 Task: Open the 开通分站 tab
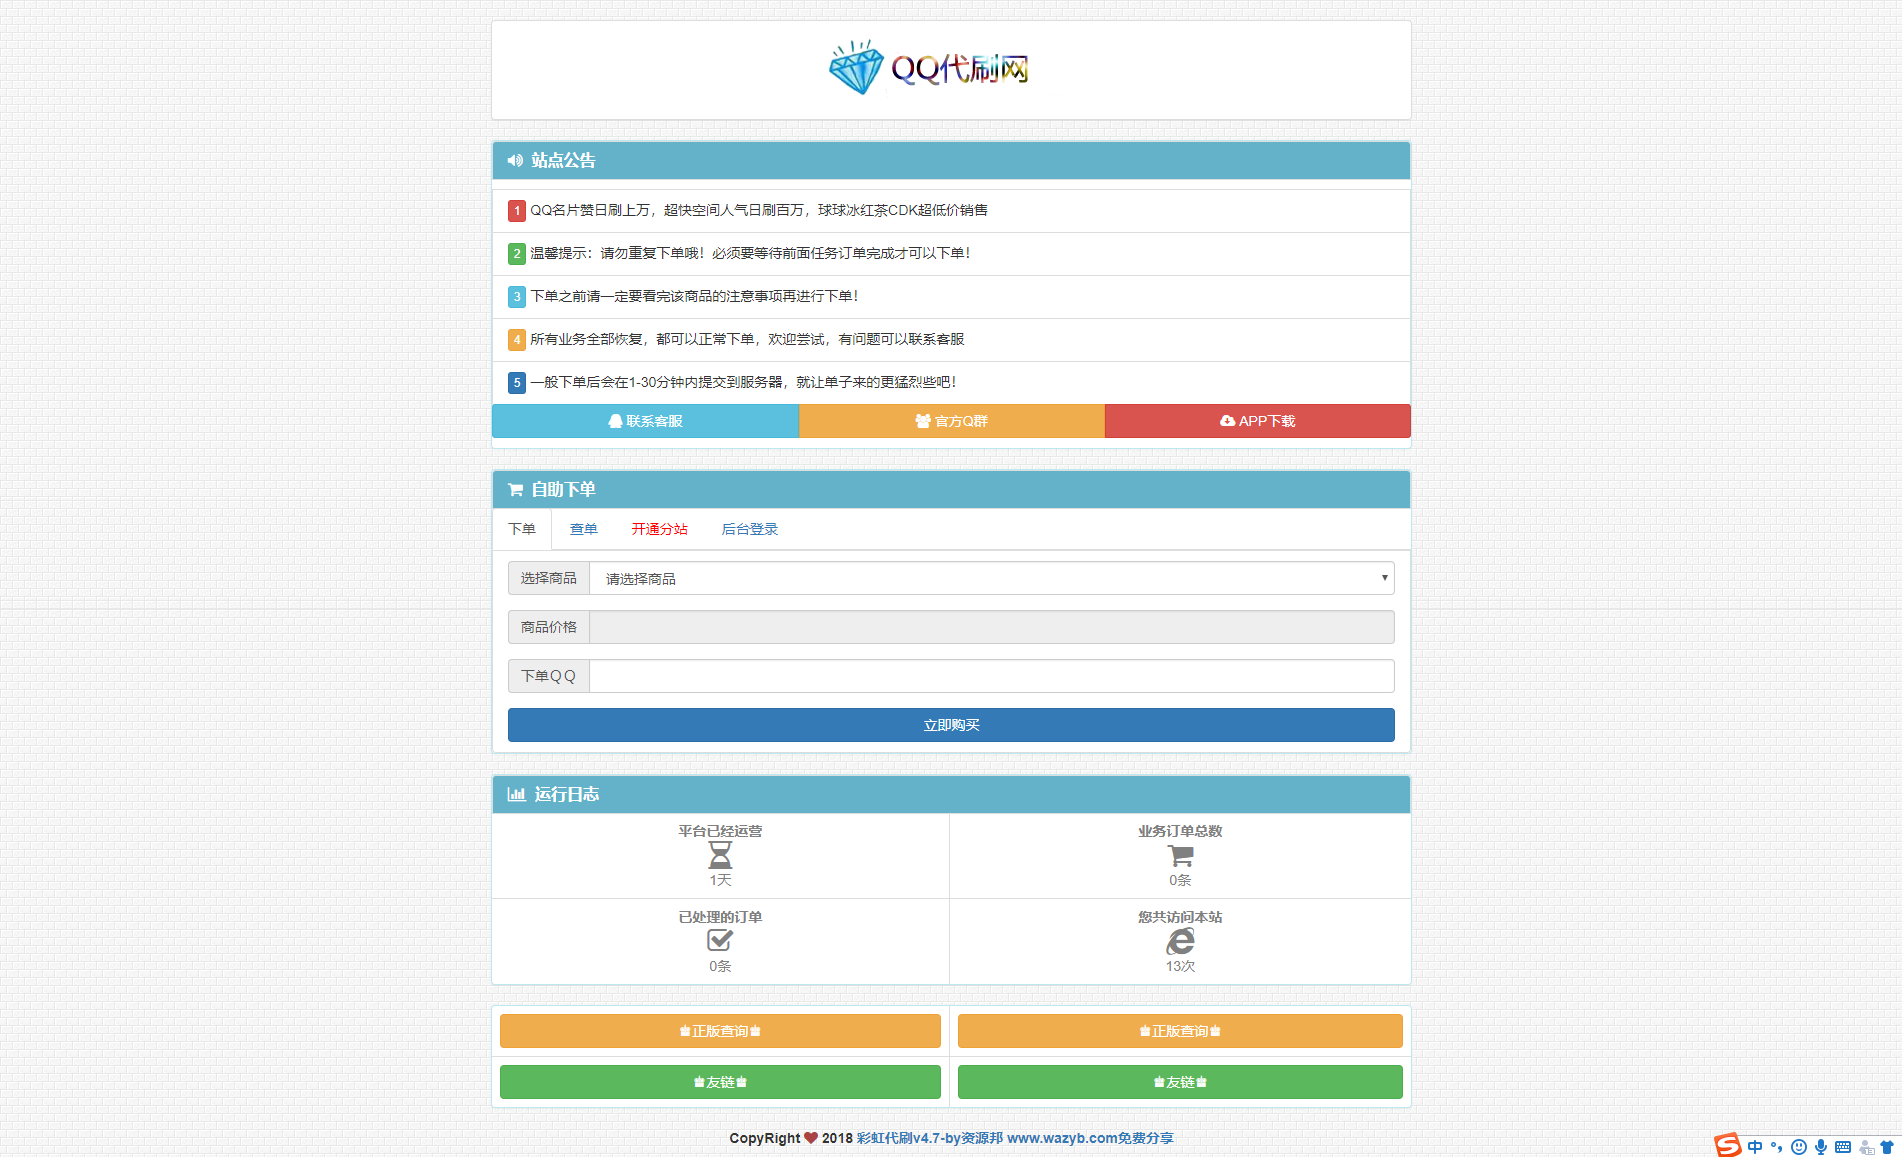click(660, 529)
